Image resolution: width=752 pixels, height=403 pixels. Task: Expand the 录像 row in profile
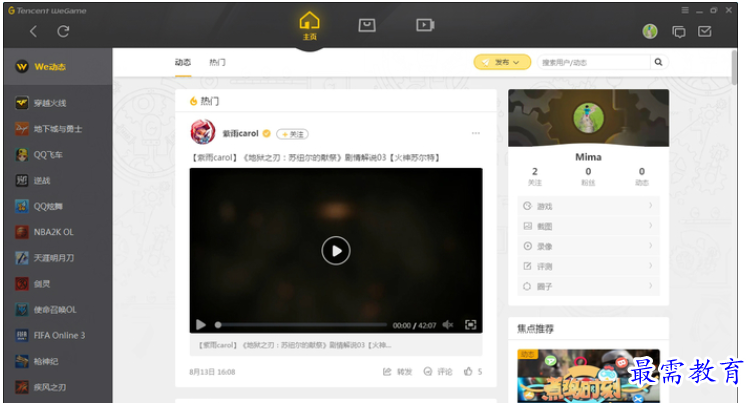(x=588, y=246)
